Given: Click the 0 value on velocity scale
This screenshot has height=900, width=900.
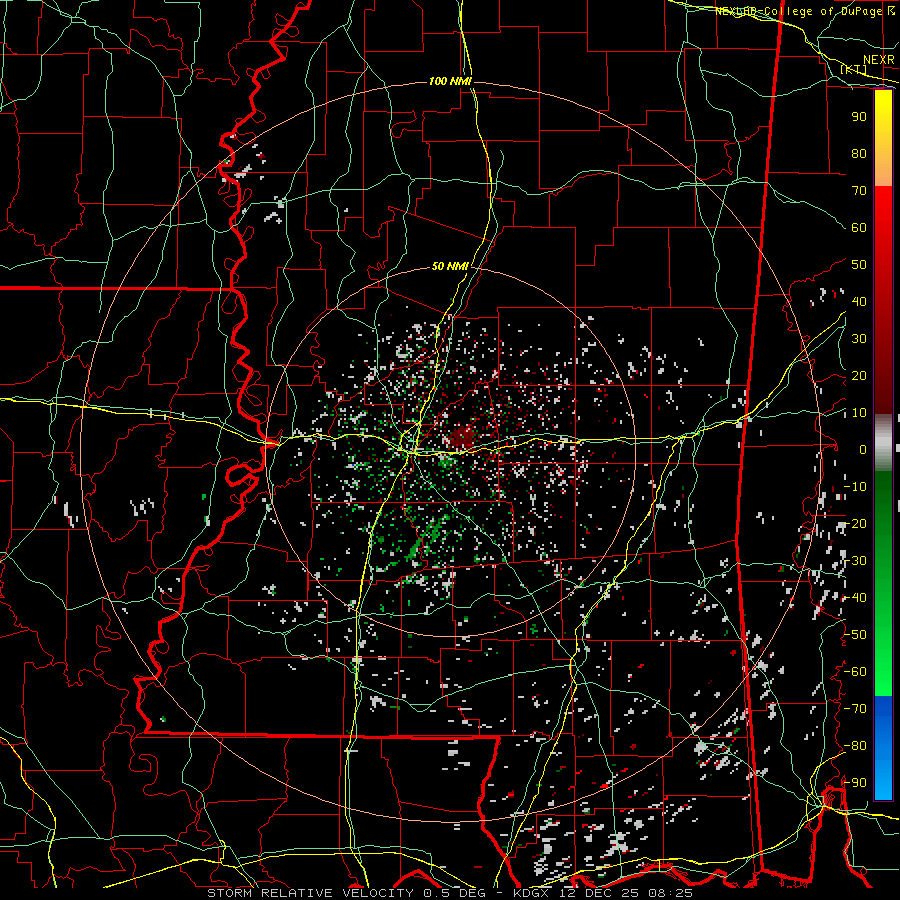Looking at the screenshot, I should point(863,450).
